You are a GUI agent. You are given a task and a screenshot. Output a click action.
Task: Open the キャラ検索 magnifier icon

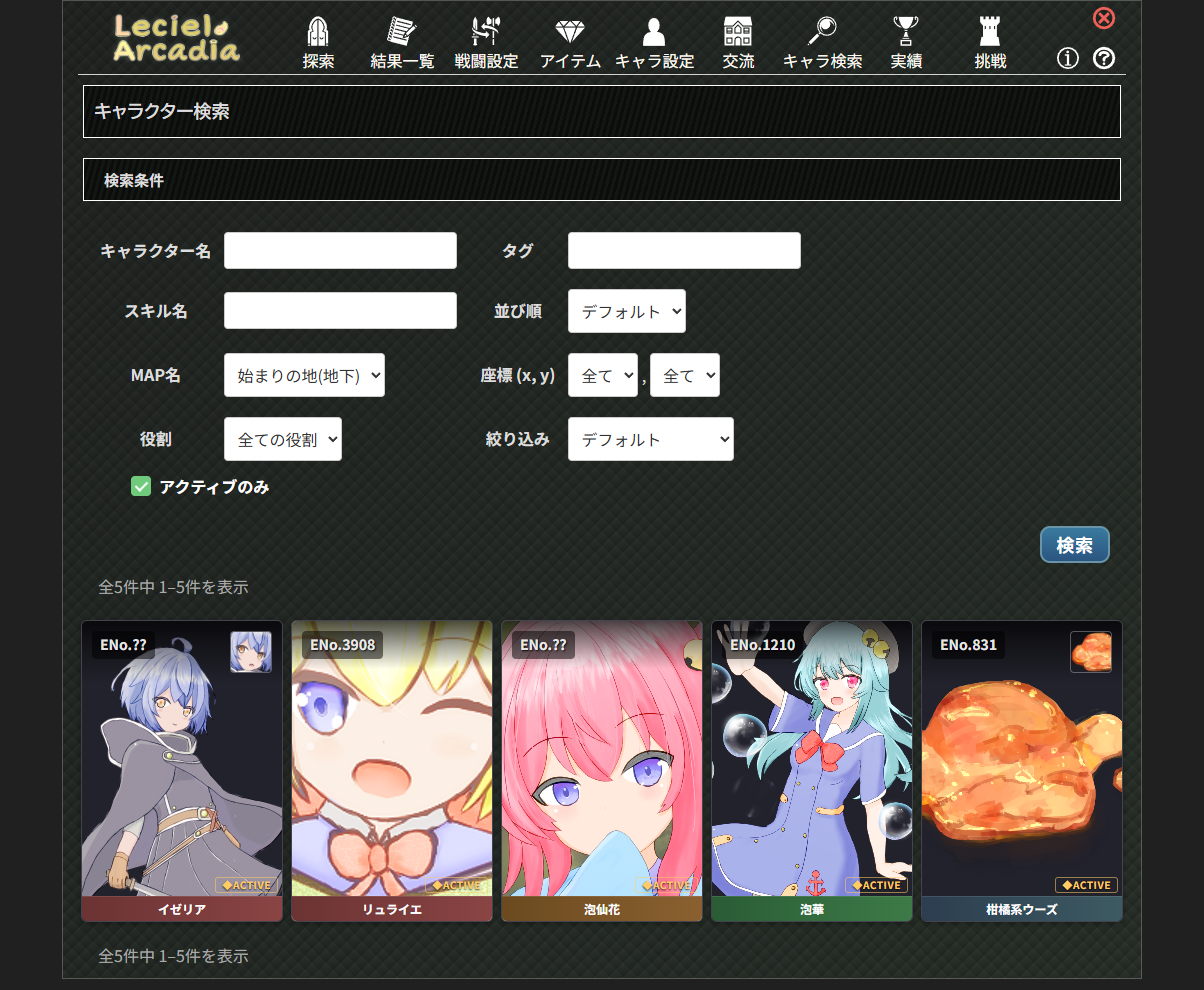coord(822,33)
